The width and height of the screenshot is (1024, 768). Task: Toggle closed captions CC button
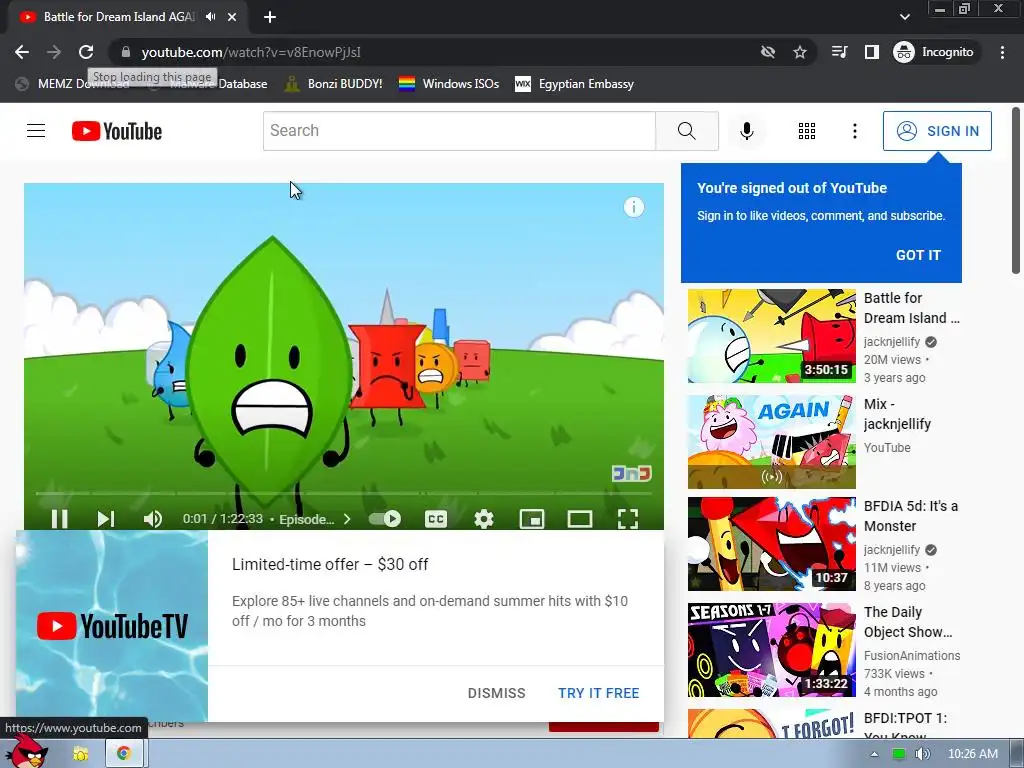point(436,519)
